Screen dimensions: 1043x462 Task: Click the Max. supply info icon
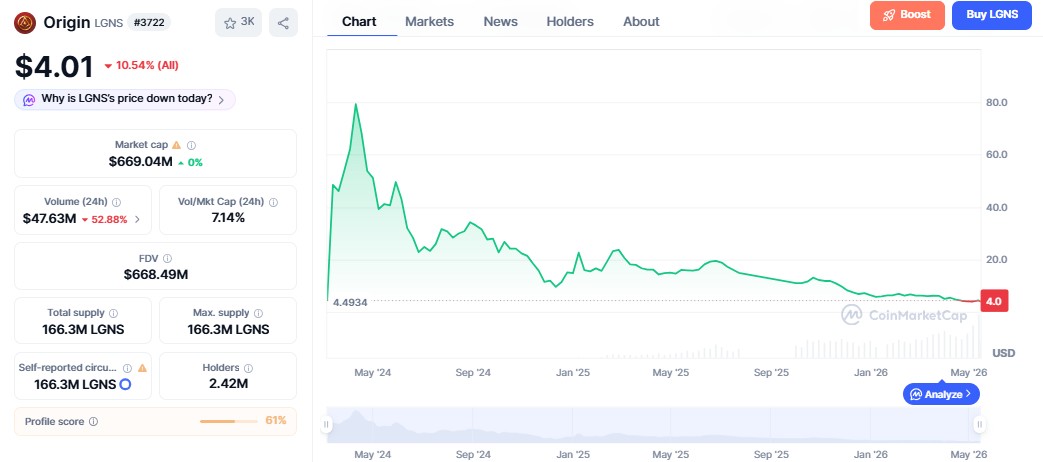258,313
